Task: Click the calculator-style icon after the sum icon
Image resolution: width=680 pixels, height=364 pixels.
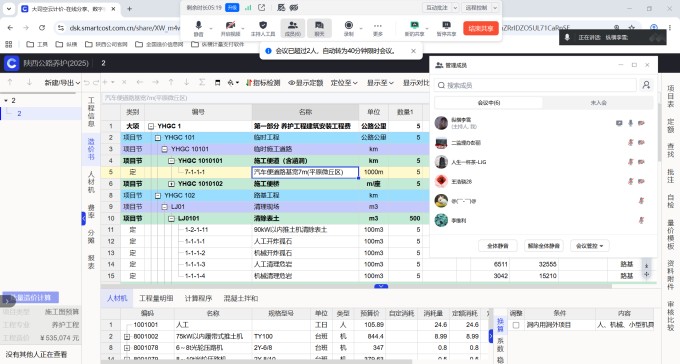Action: (217, 82)
